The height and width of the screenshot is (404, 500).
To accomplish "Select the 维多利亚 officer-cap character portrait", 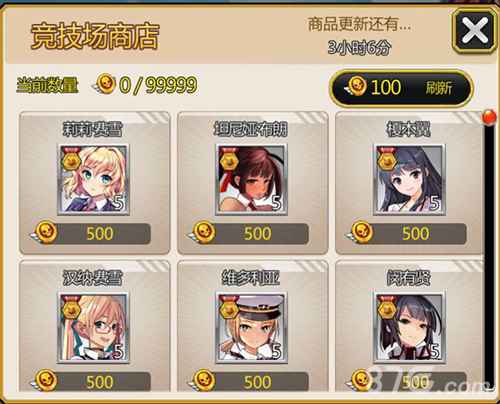I will (x=251, y=328).
